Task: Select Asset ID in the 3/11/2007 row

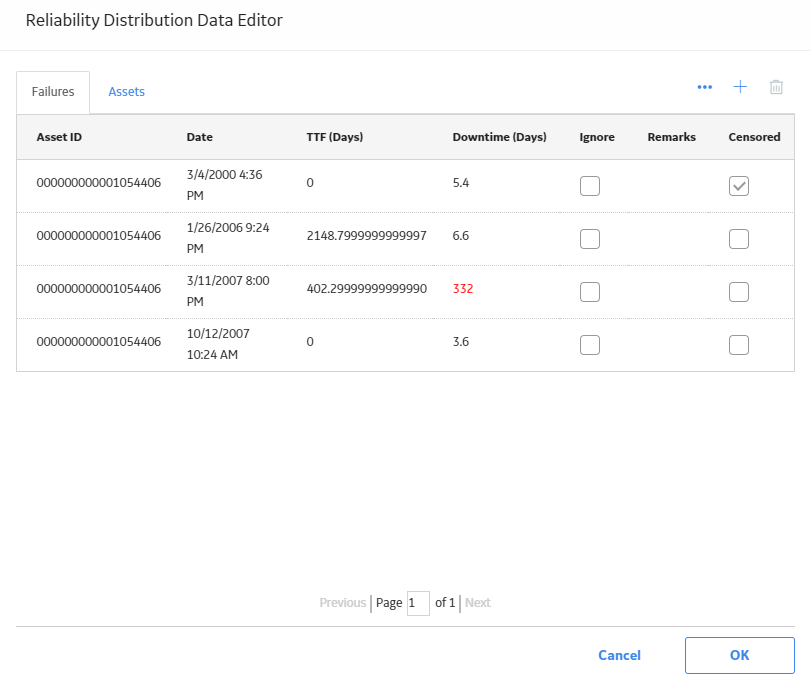Action: tap(99, 289)
